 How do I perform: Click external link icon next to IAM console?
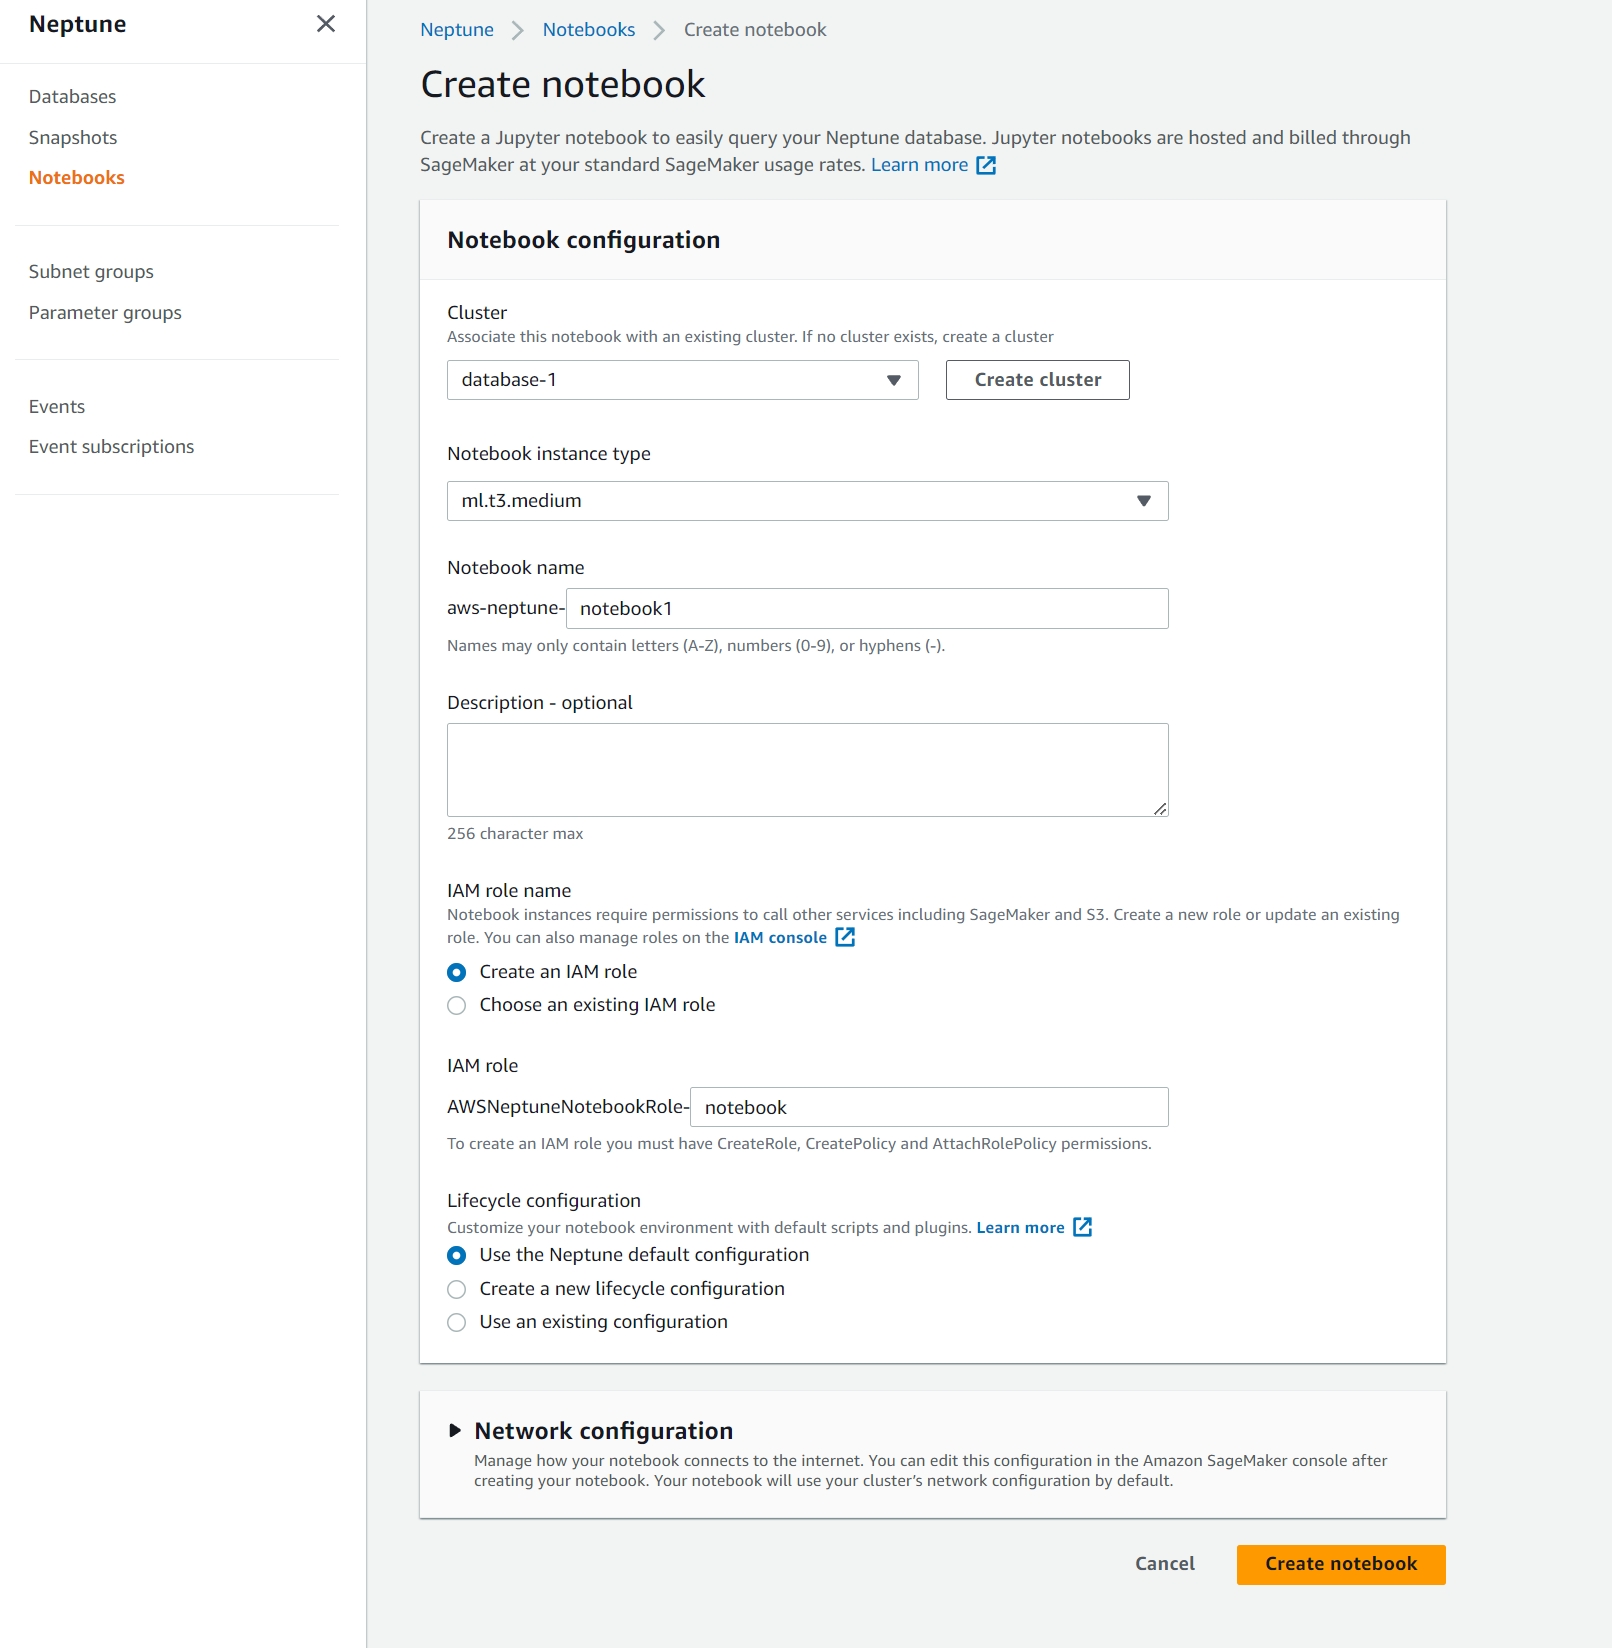click(x=845, y=937)
